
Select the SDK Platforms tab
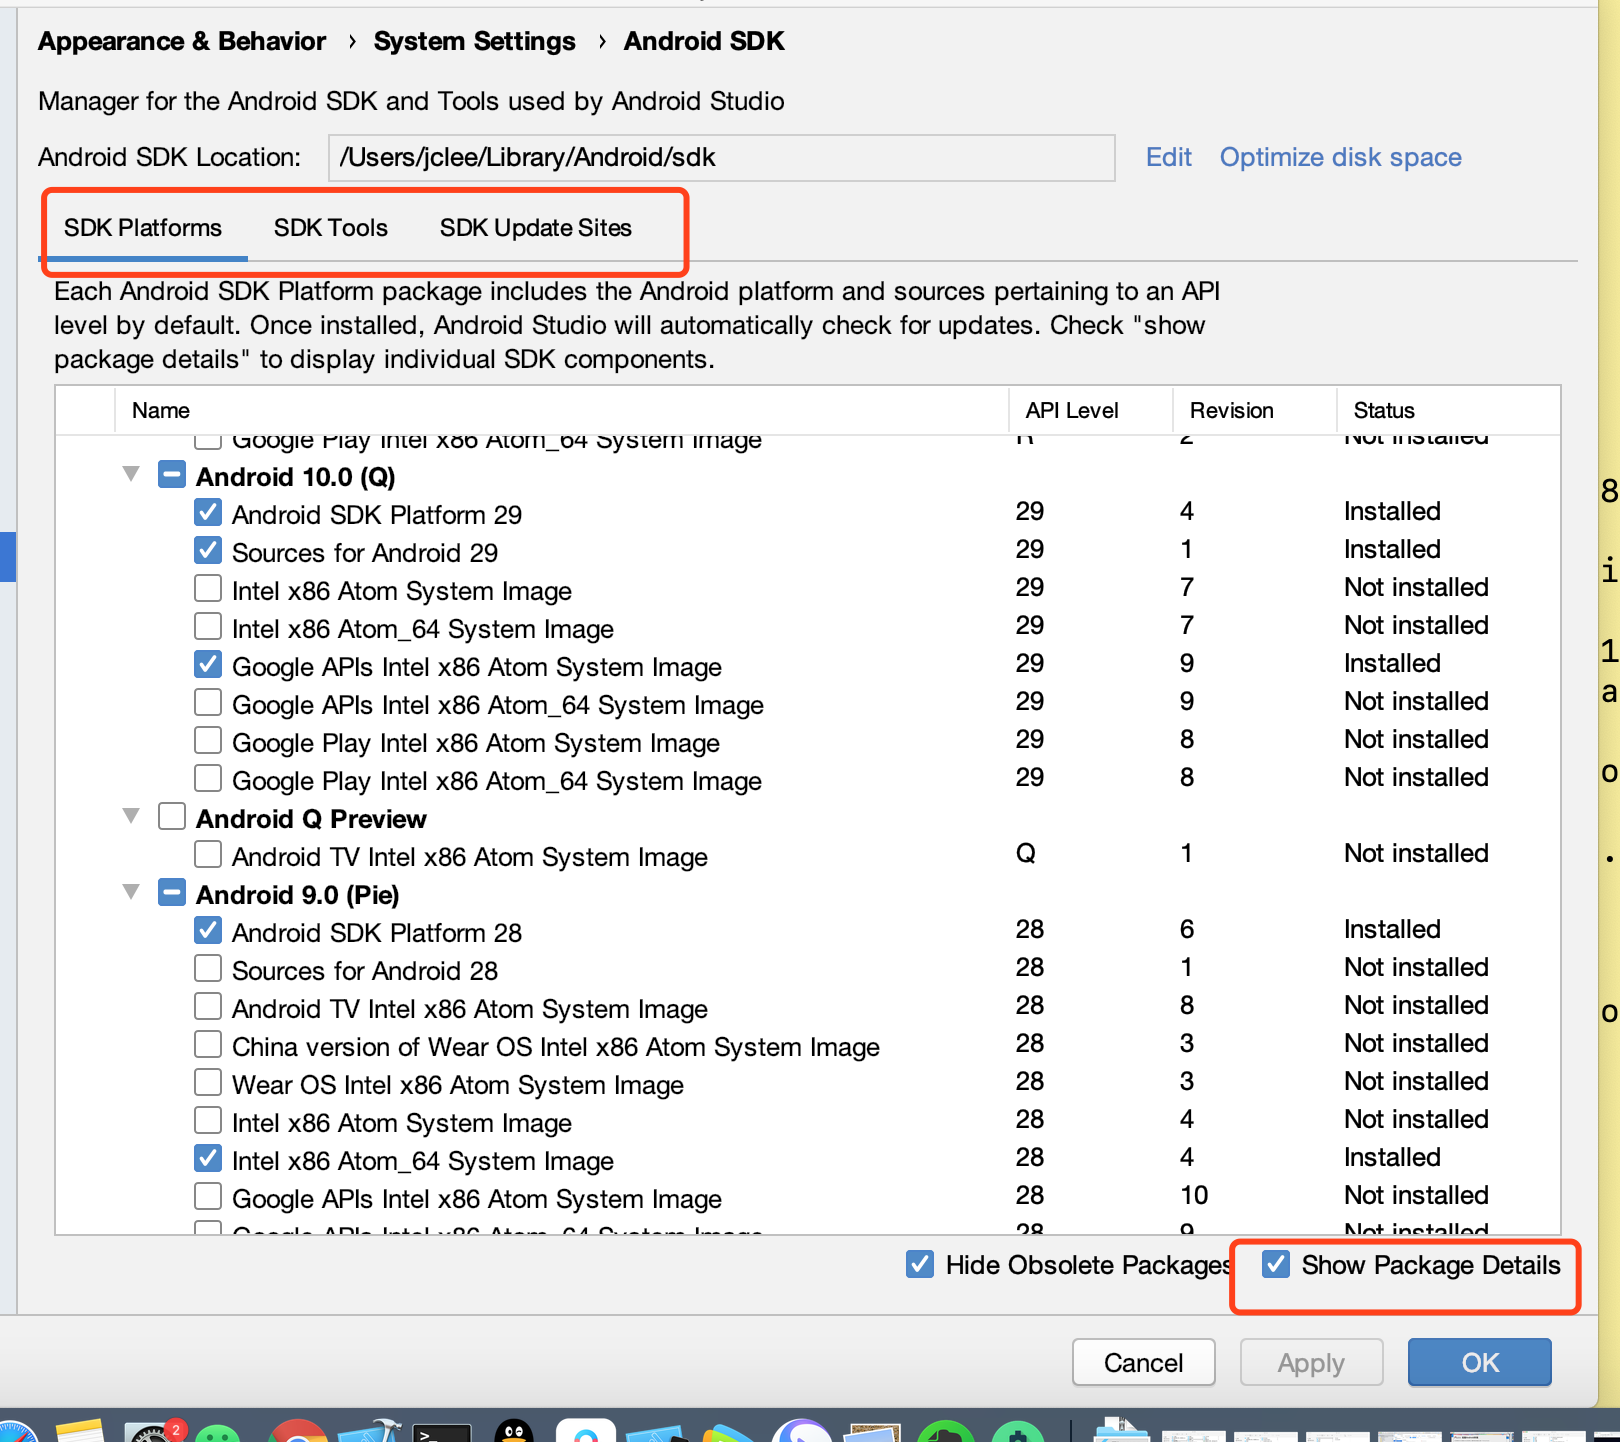143,228
